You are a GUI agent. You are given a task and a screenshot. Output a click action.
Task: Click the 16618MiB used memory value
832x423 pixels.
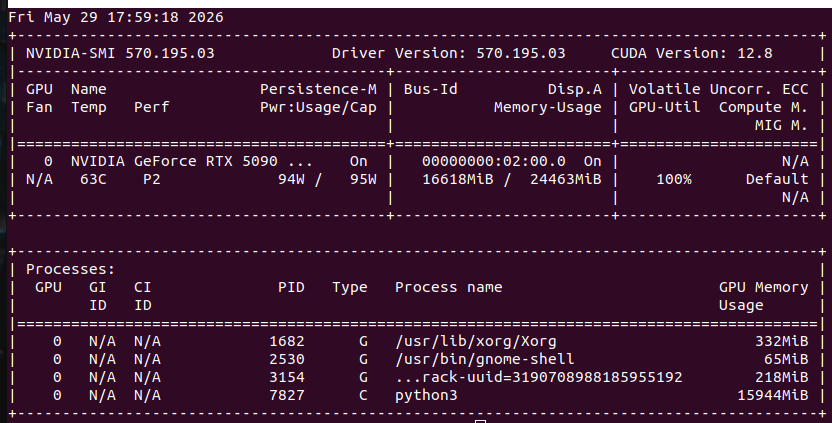tap(457, 179)
